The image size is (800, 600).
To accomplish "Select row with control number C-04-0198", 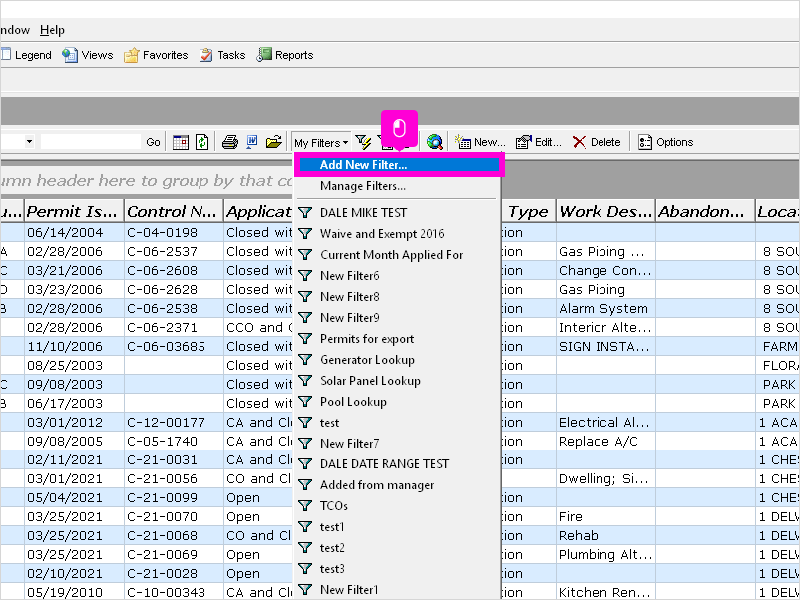I will point(162,233).
